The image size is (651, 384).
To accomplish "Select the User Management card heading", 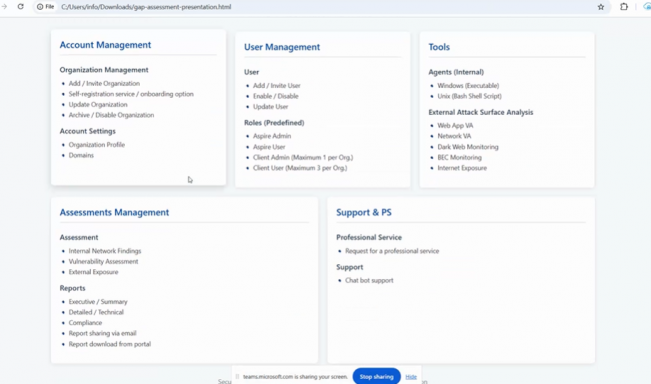I will point(282,47).
